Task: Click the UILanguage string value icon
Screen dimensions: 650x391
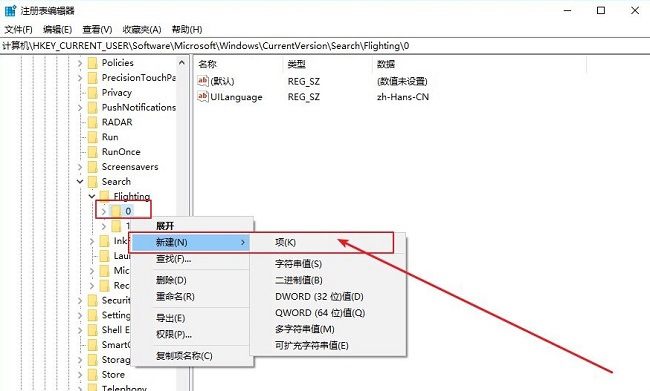Action: pyautogui.click(x=203, y=97)
